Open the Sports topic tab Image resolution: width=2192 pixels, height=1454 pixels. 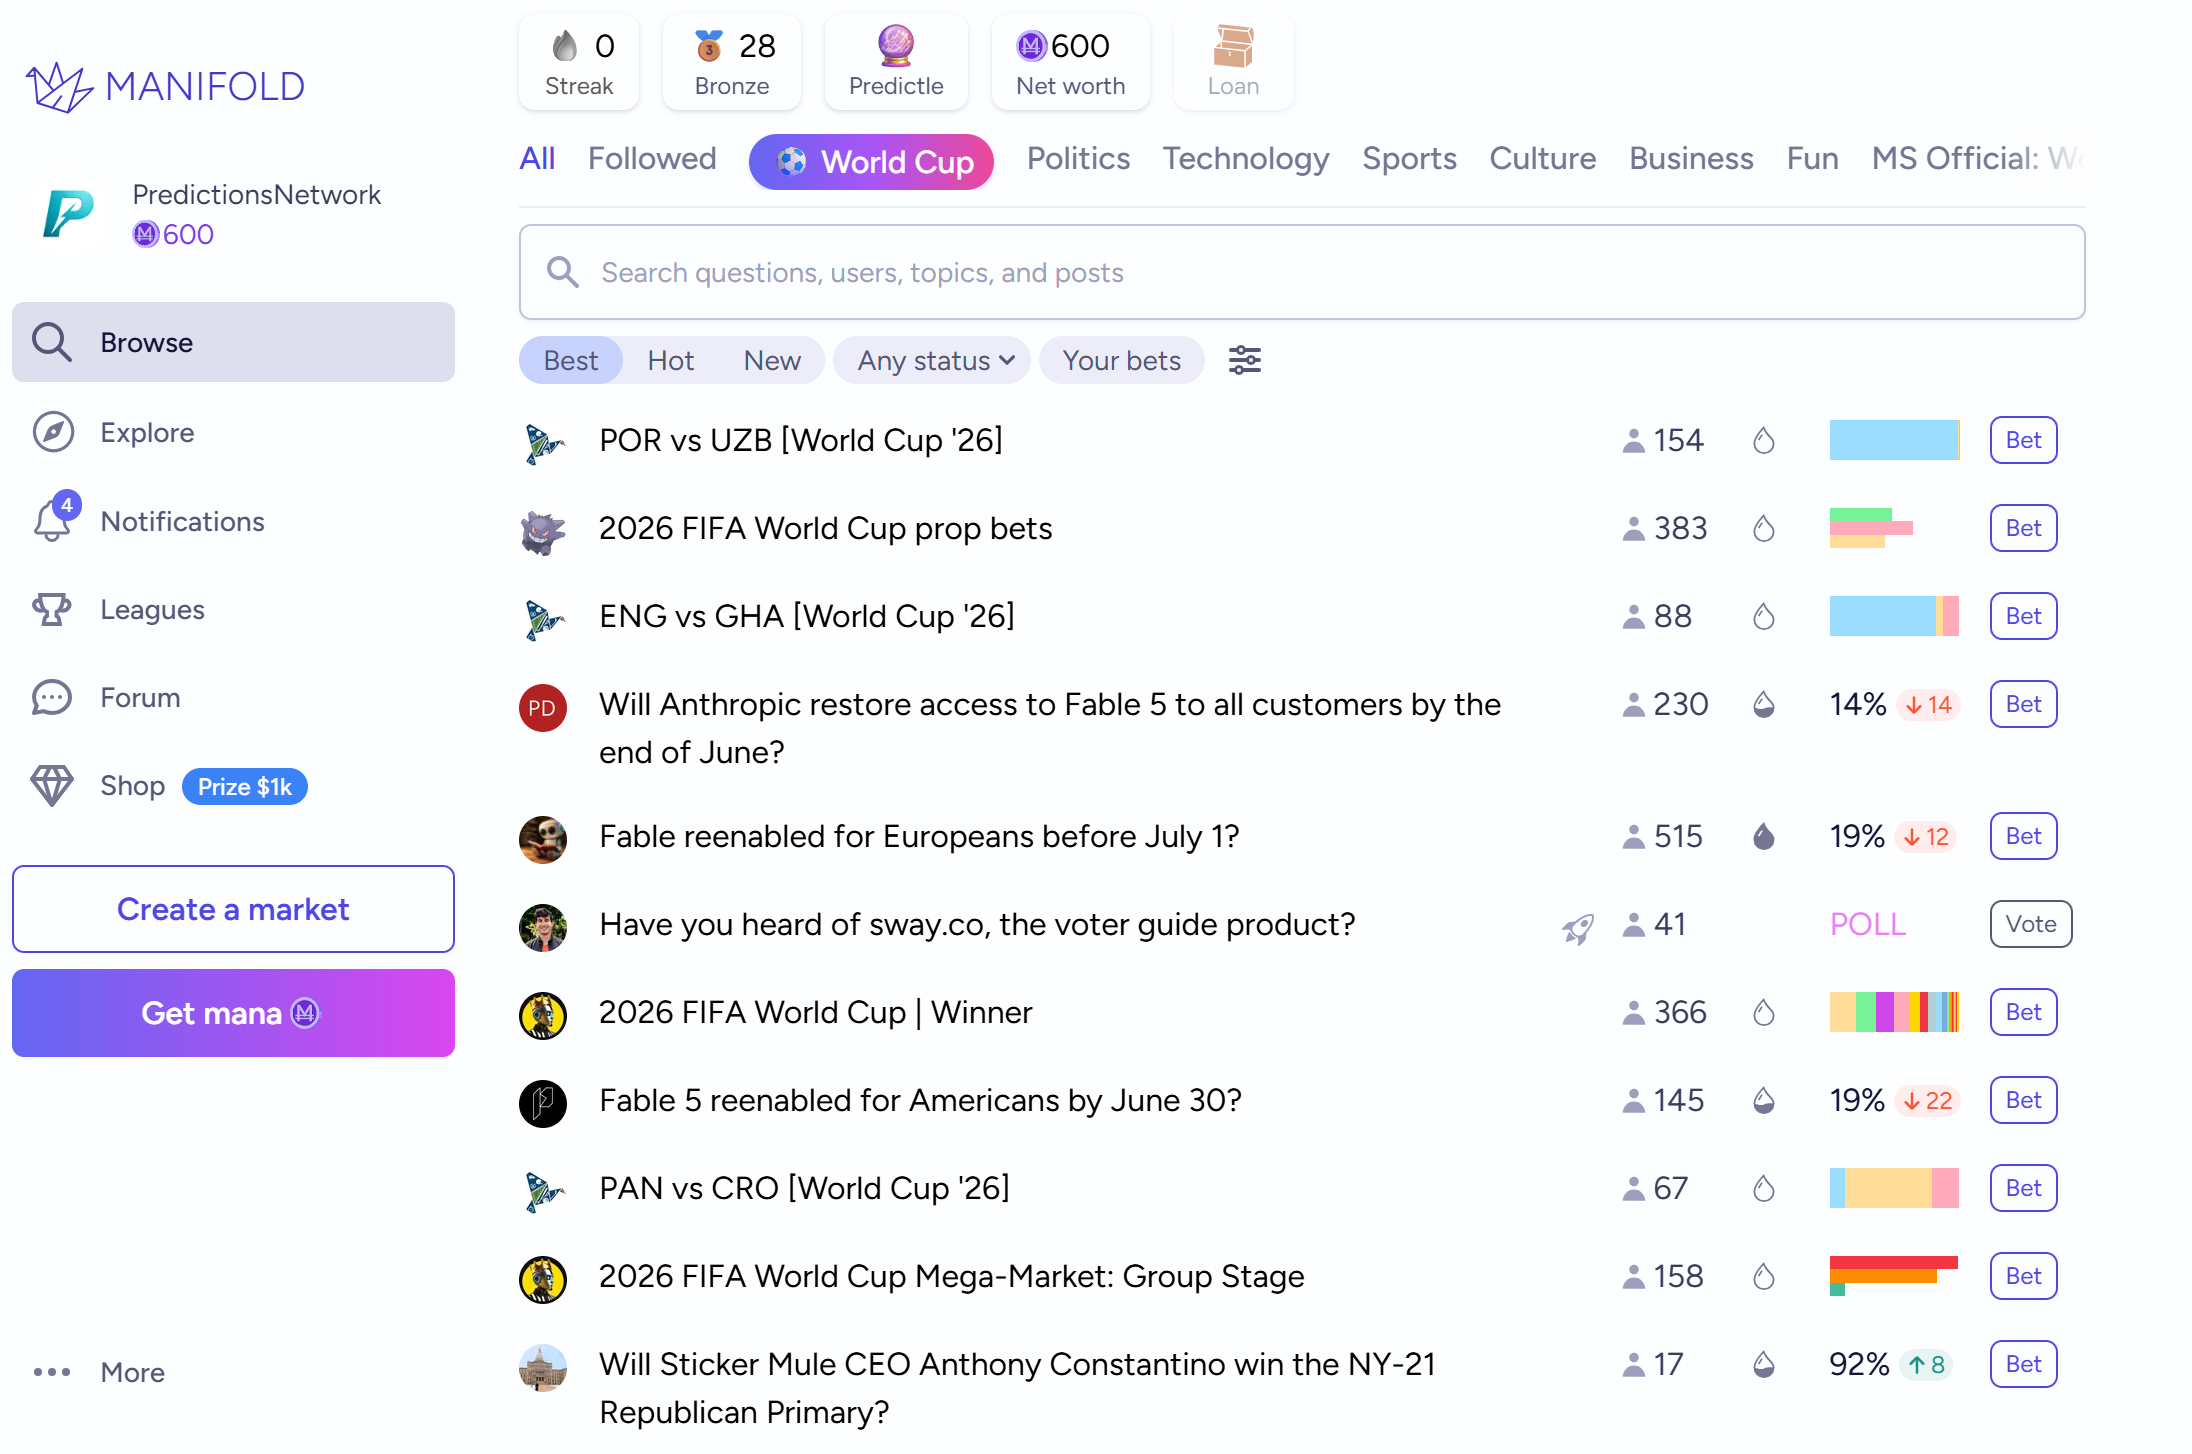(x=1409, y=158)
